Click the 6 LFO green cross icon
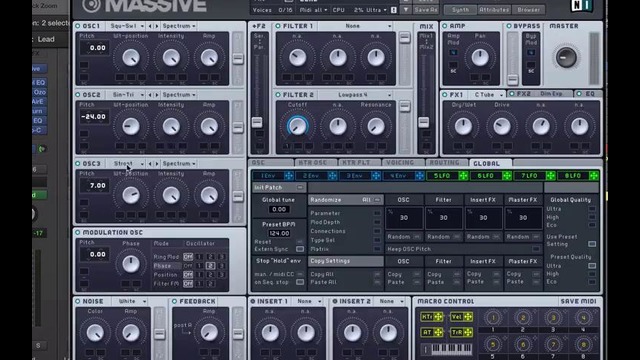This screenshot has width=640, height=360. (x=507, y=176)
